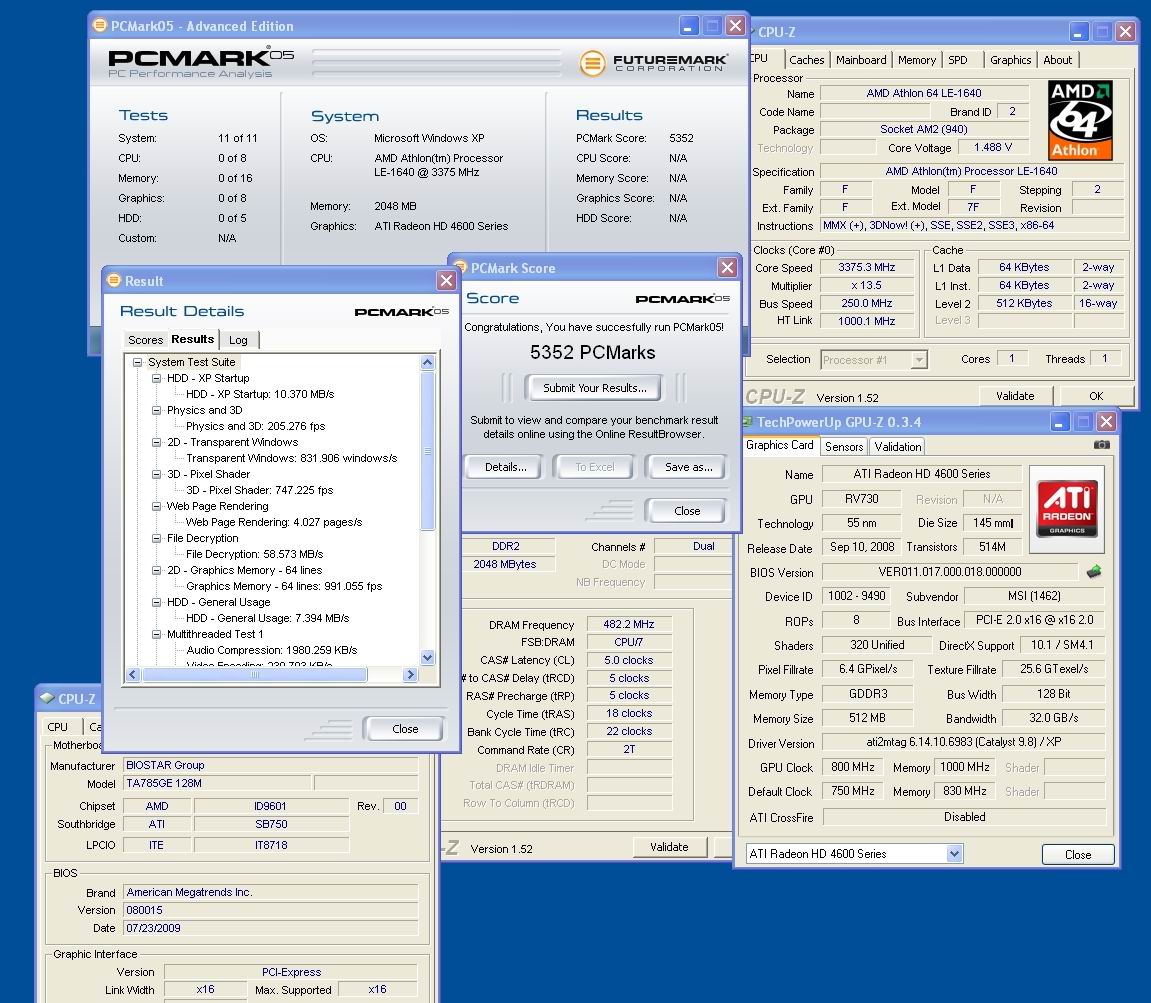Screen dimensions: 1151x1003
Task: Minimize the PCMark05 main window
Action: coord(687,26)
